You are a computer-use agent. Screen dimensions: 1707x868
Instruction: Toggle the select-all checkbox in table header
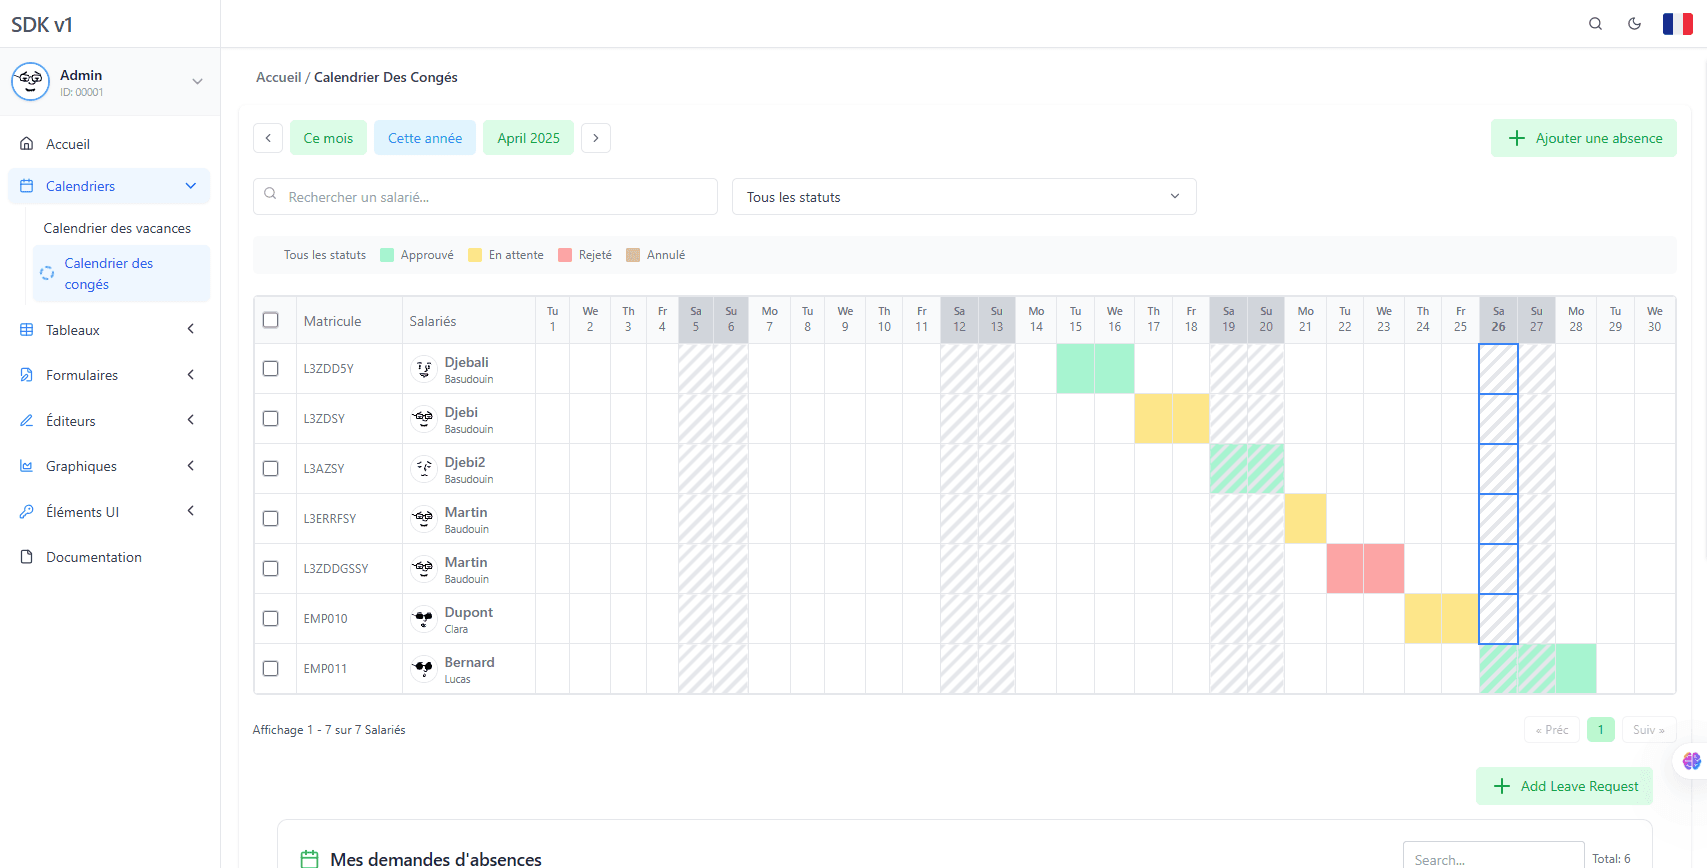pyautogui.click(x=270, y=320)
